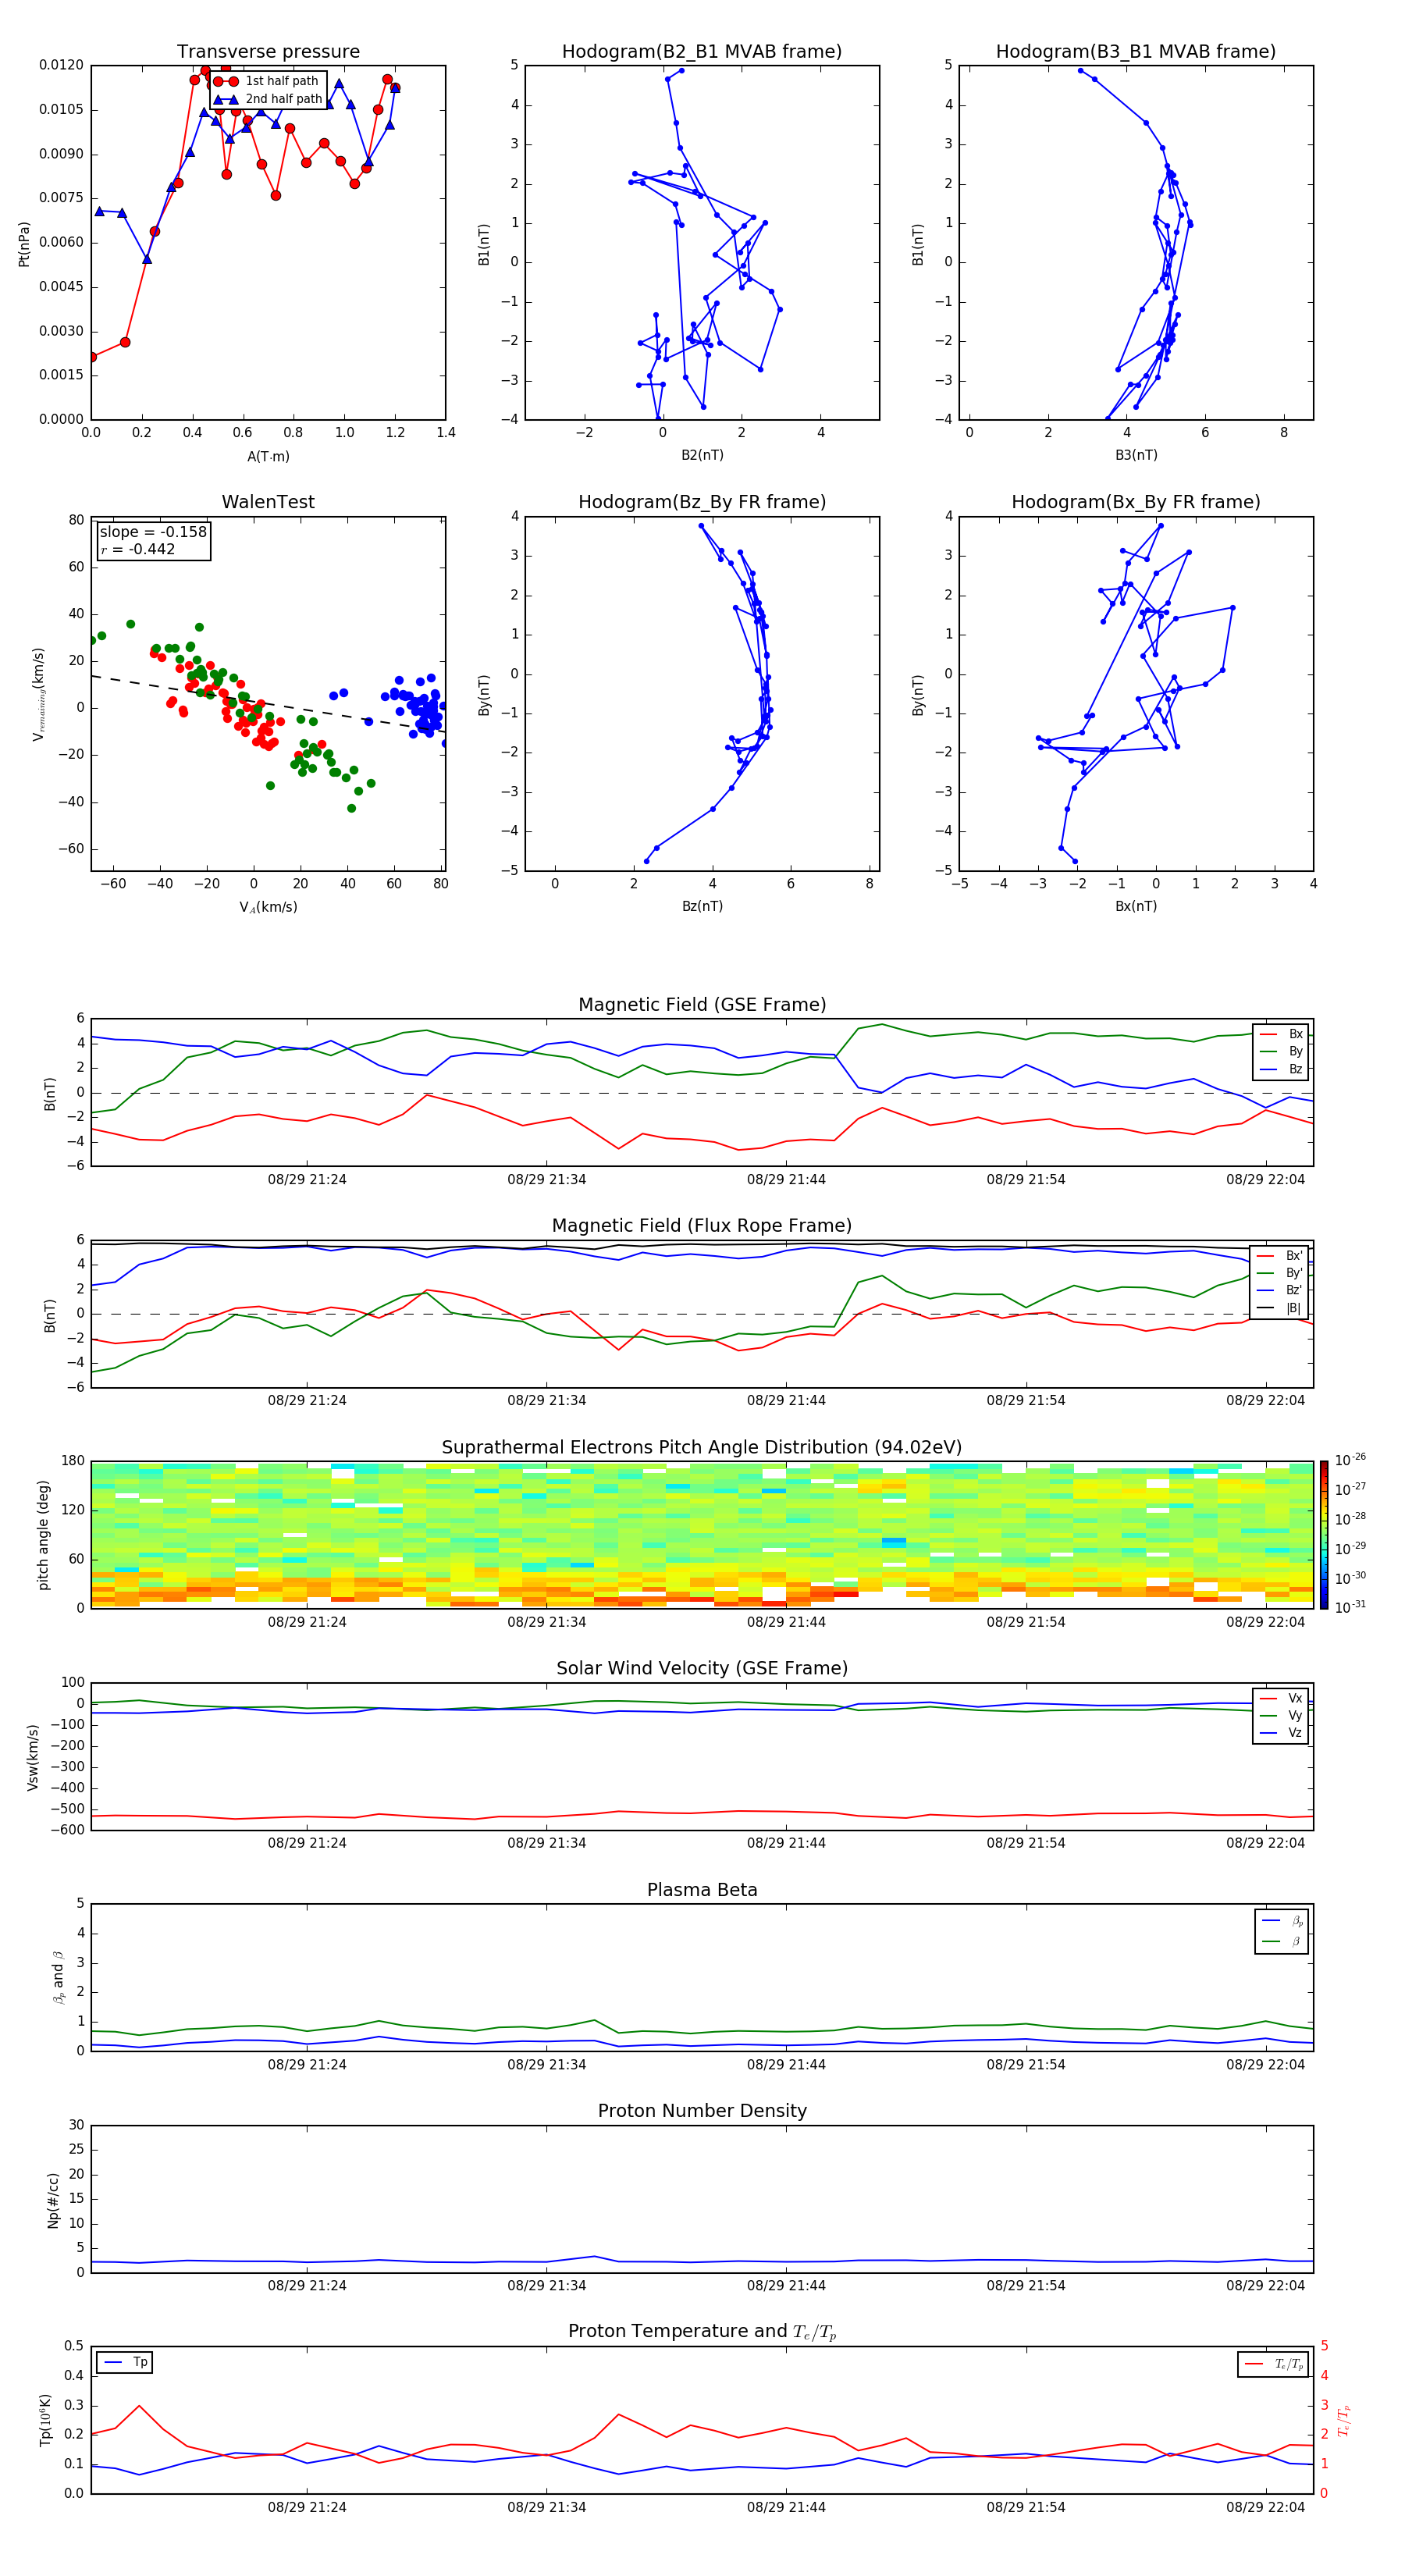The width and height of the screenshot is (1405, 2576).
Task: Click the A(T·m) x-axis label
Action: point(268,457)
